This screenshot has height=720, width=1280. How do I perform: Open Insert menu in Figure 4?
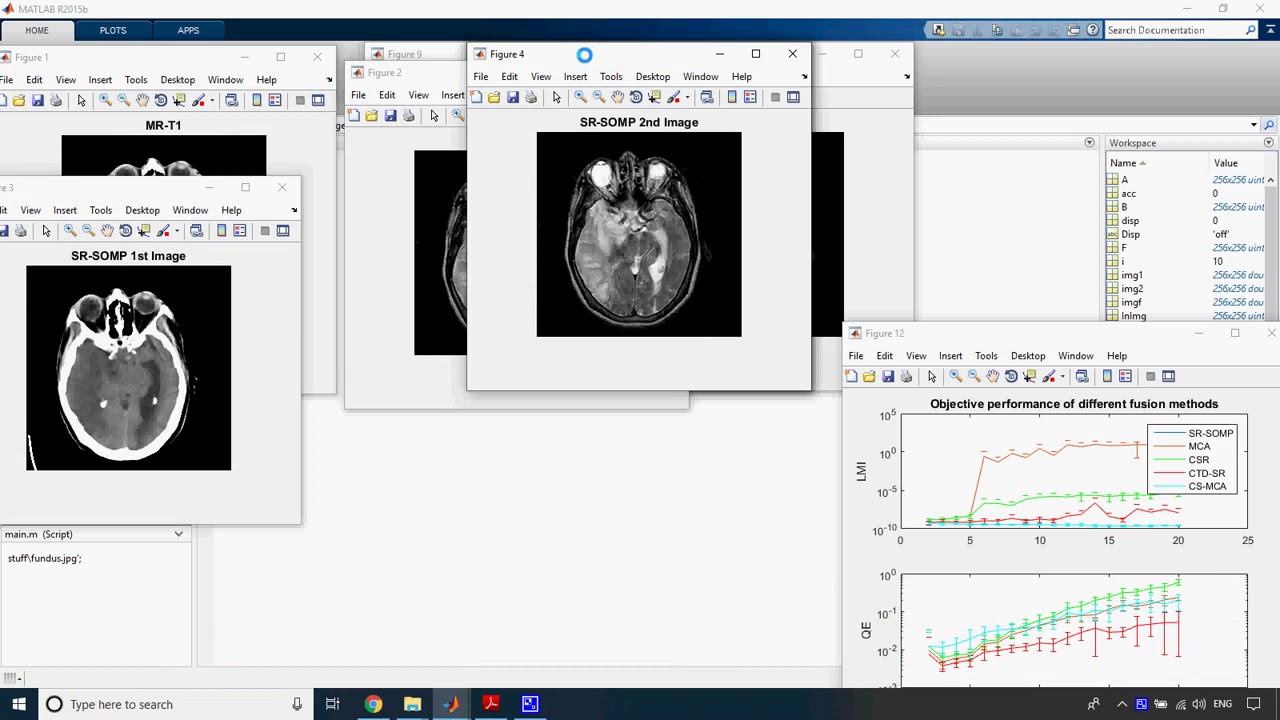[575, 76]
